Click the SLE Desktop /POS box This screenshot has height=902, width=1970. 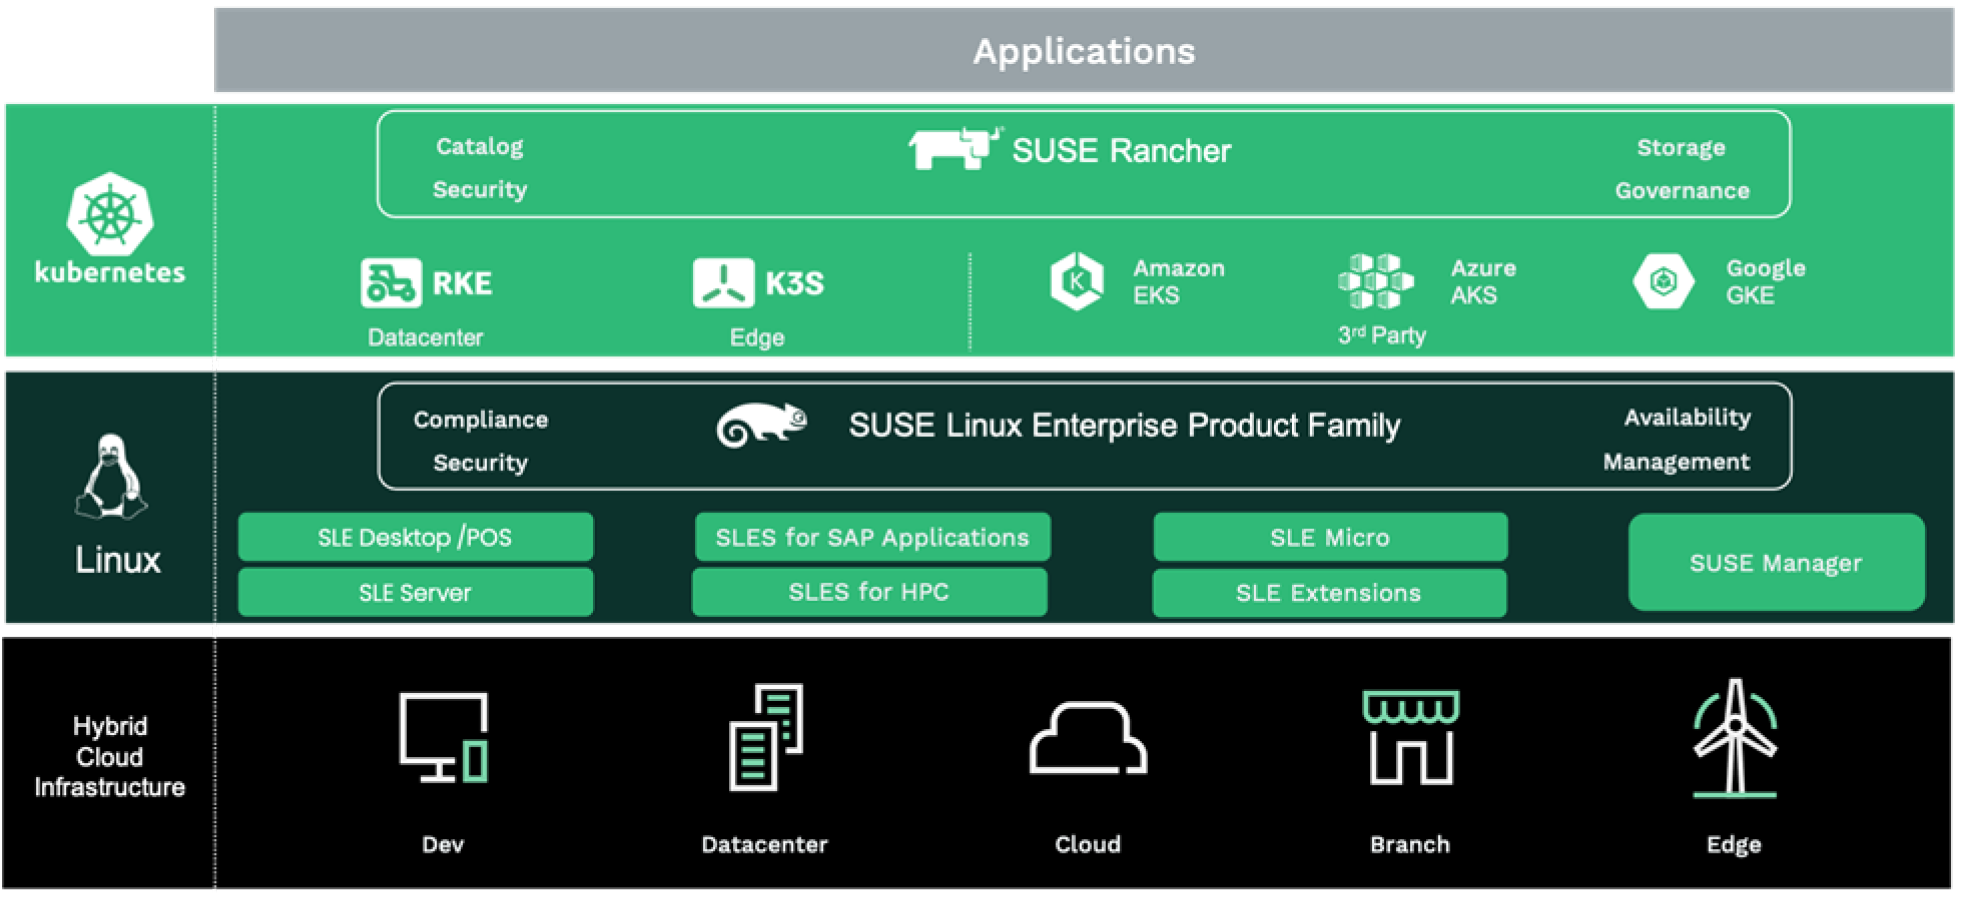(415, 537)
